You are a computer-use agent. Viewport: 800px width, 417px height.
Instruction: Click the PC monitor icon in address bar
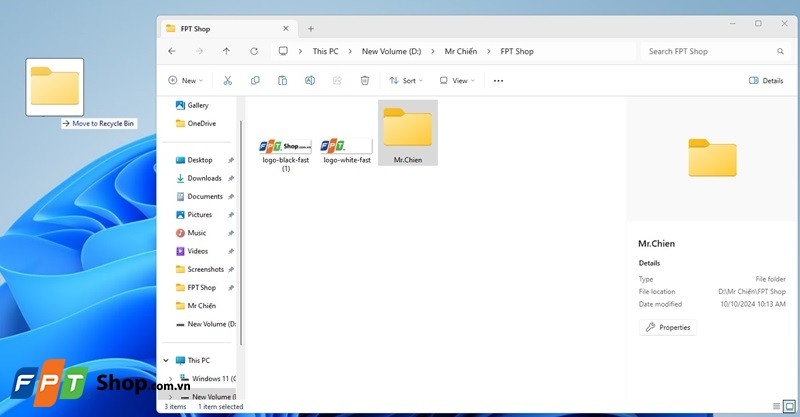283,51
